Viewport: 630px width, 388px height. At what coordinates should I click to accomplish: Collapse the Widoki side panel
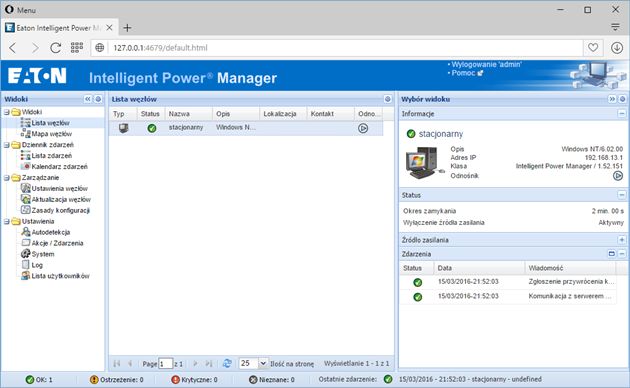coord(88,99)
